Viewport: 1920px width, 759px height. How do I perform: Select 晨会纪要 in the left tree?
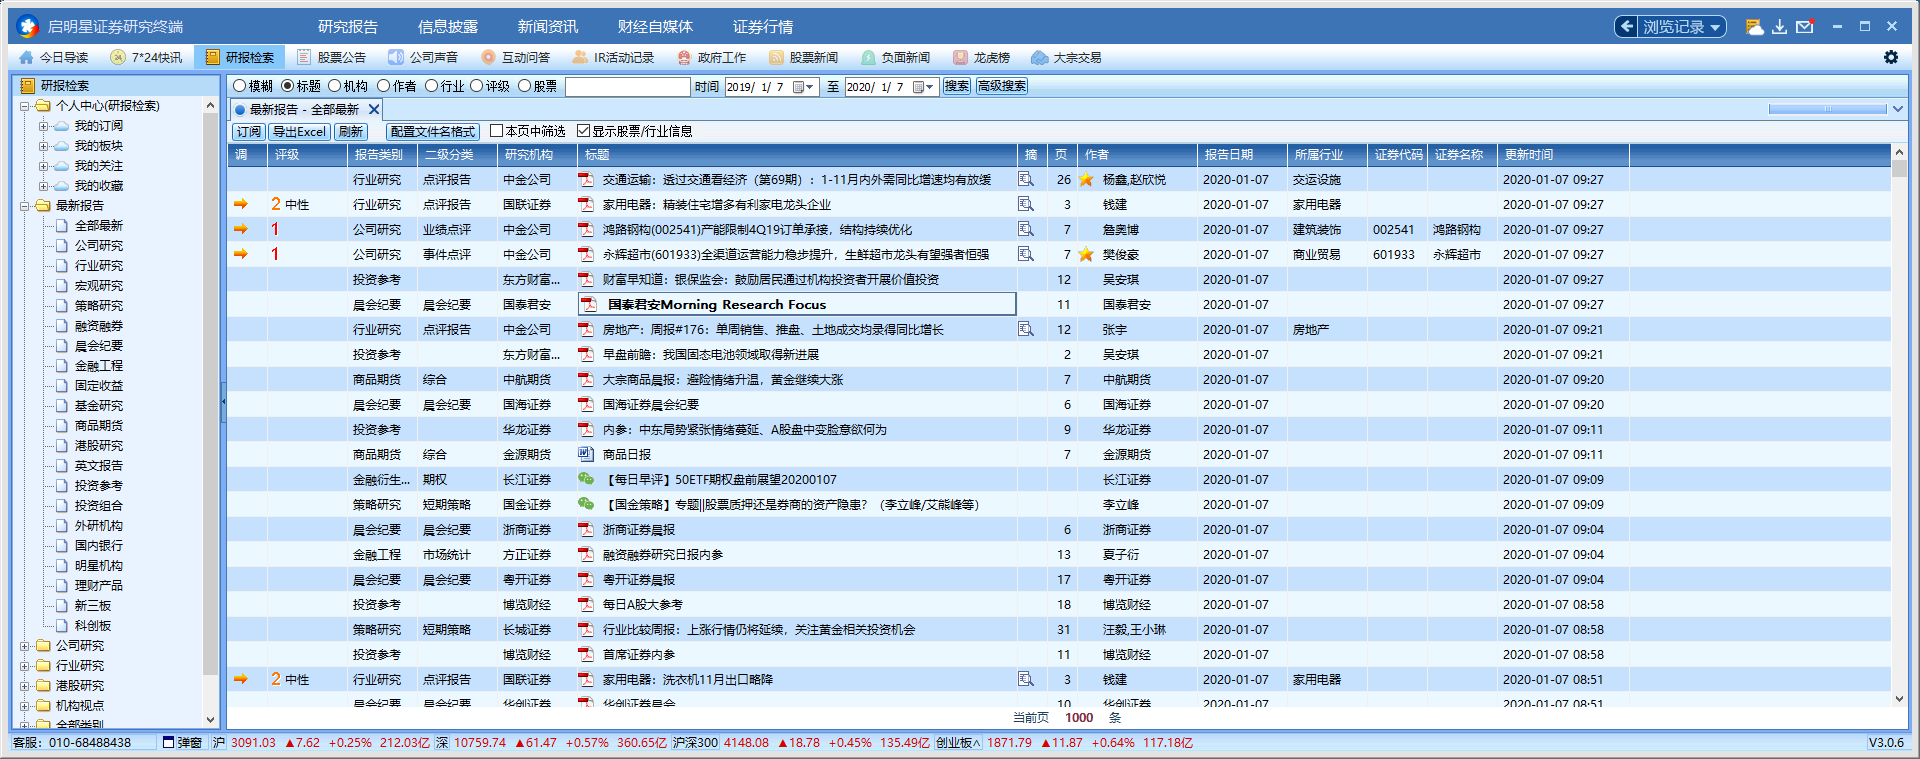(x=99, y=346)
